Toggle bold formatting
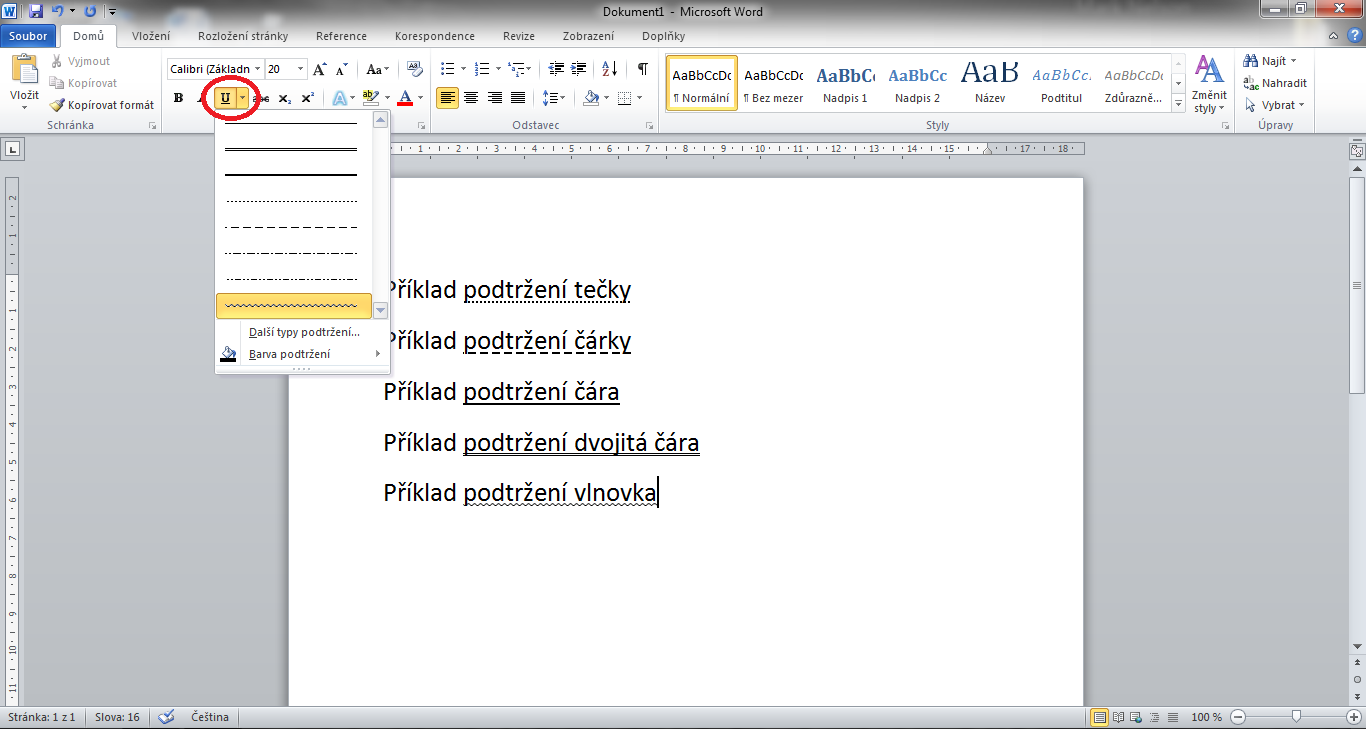This screenshot has width=1366, height=729. click(x=179, y=98)
